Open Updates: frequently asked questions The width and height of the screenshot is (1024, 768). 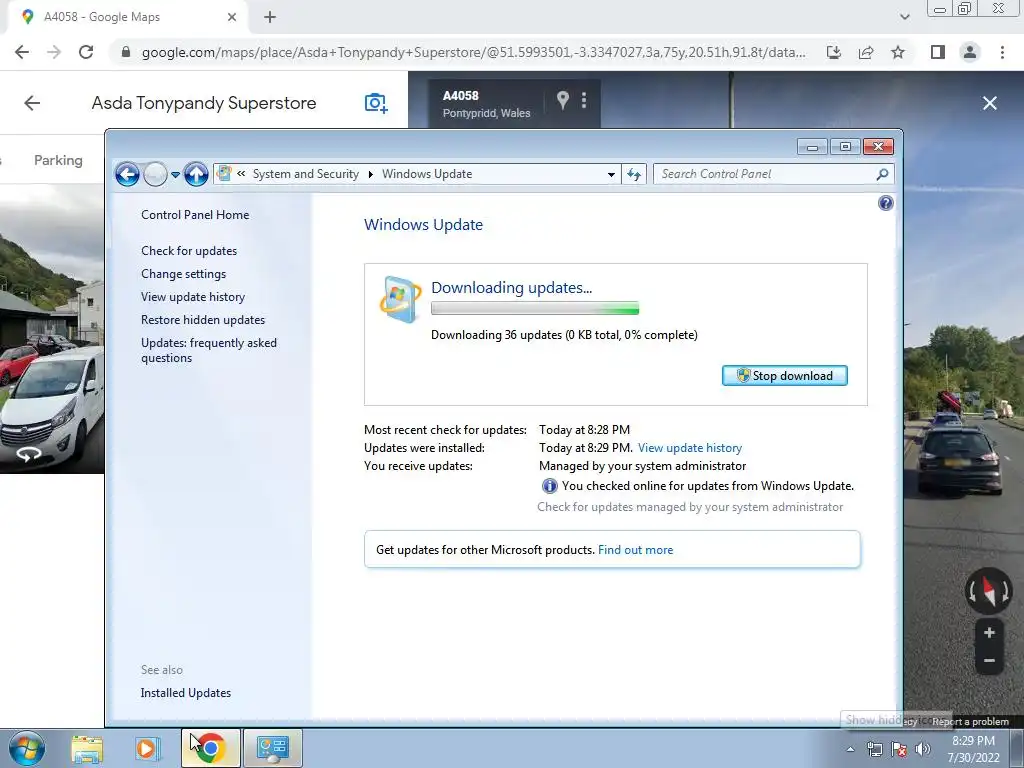209,350
